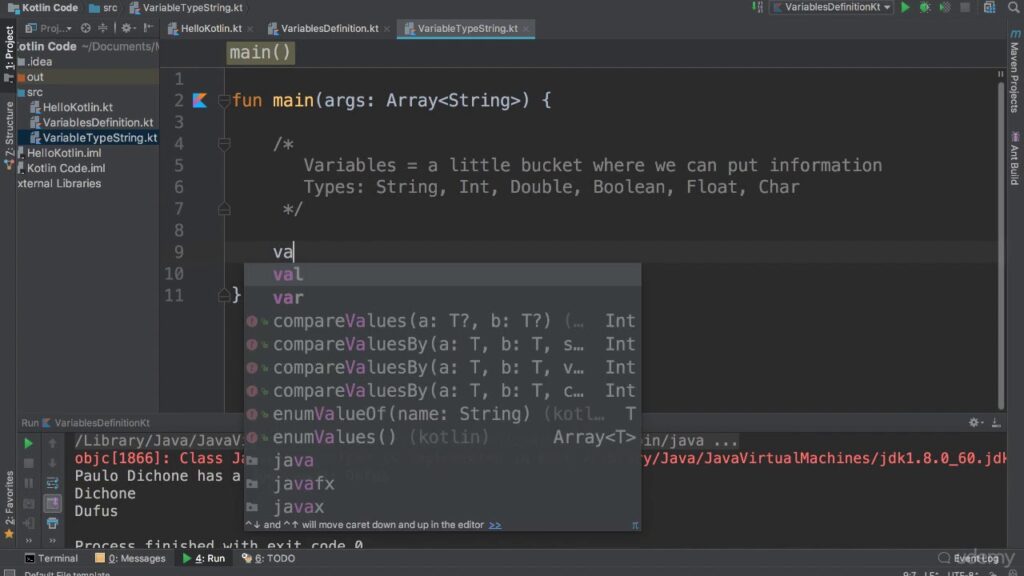Viewport: 1024px width, 576px height.
Task: Open Project panel gear settings menu
Action: point(127,28)
